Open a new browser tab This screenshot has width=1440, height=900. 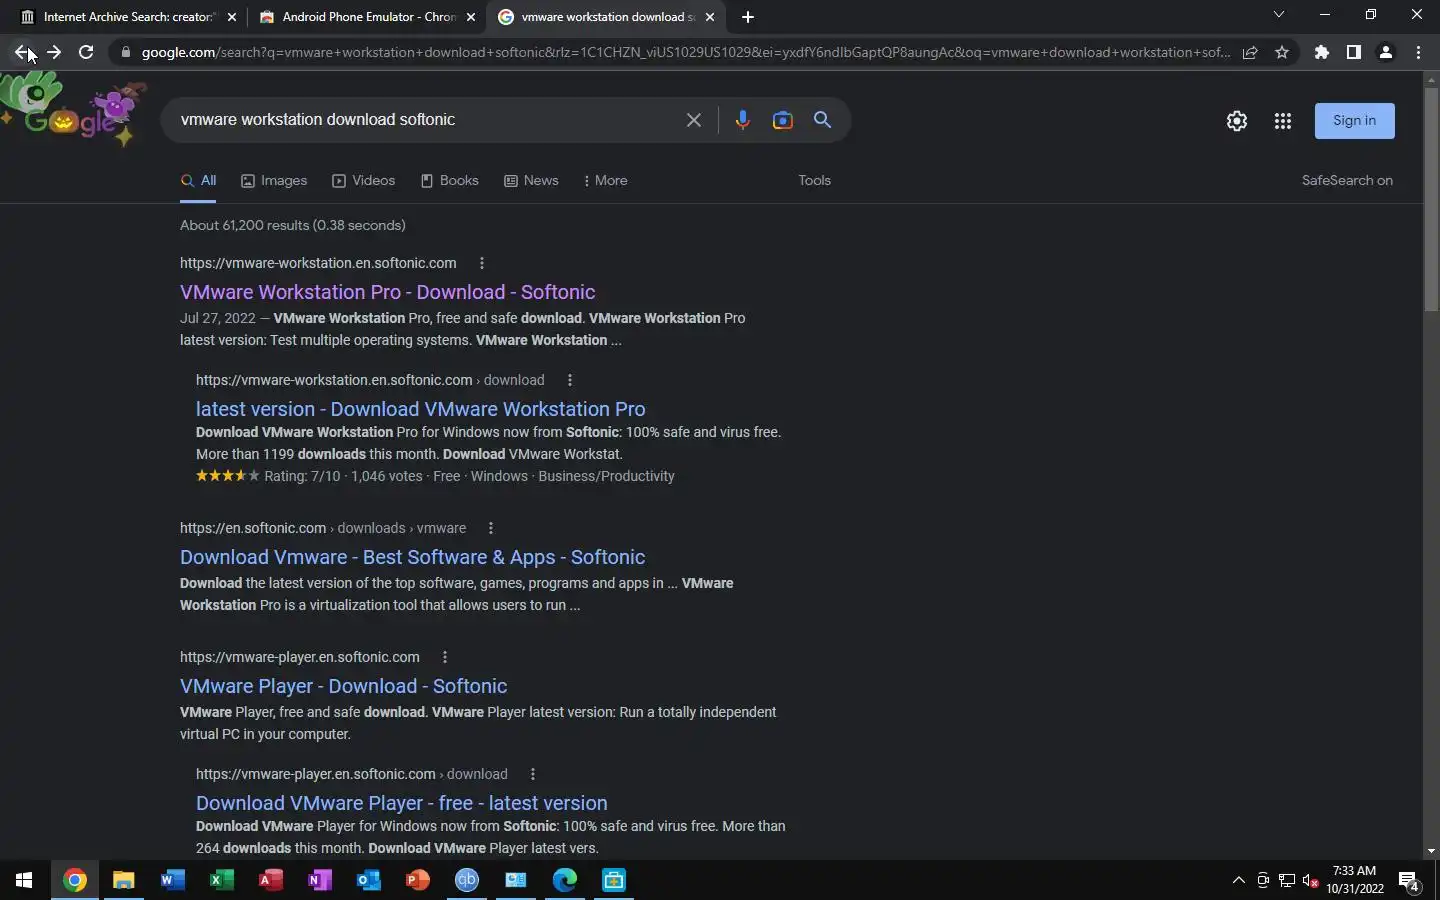(748, 17)
